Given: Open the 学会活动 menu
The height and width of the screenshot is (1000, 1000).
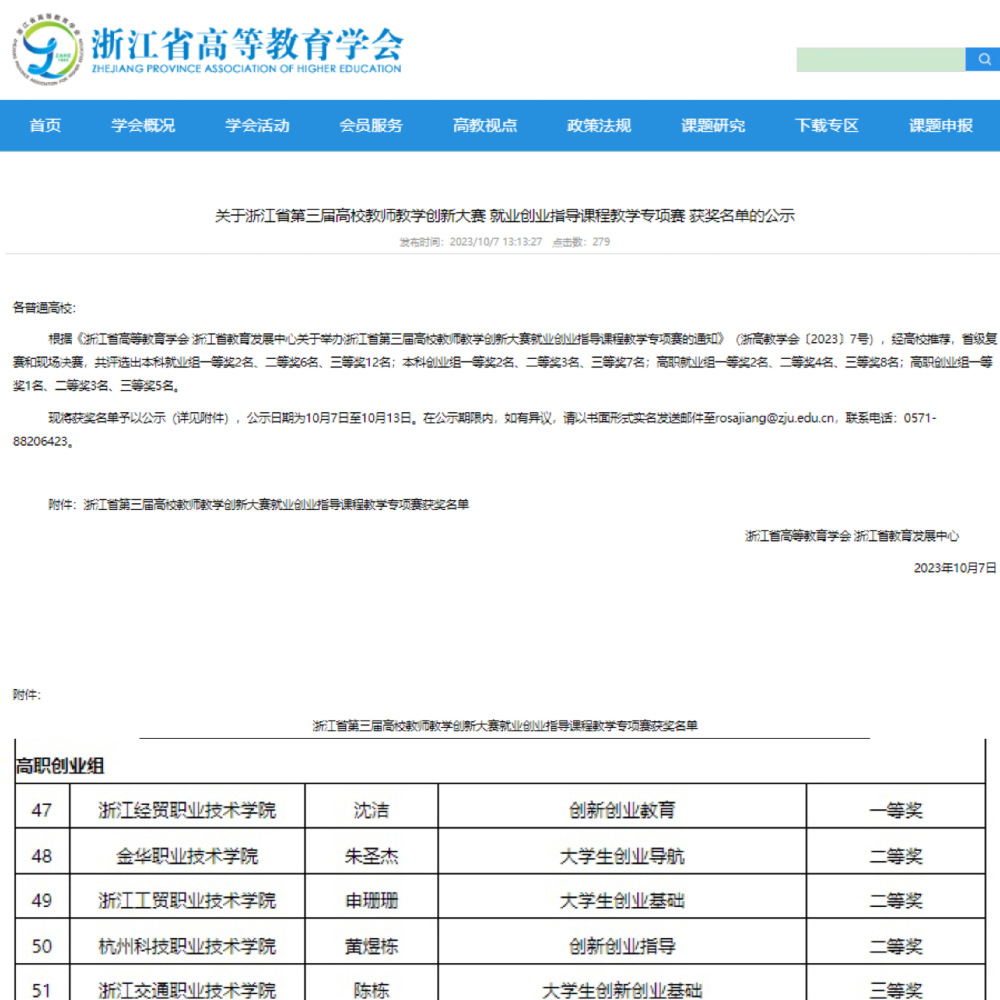Looking at the screenshot, I should point(257,126).
